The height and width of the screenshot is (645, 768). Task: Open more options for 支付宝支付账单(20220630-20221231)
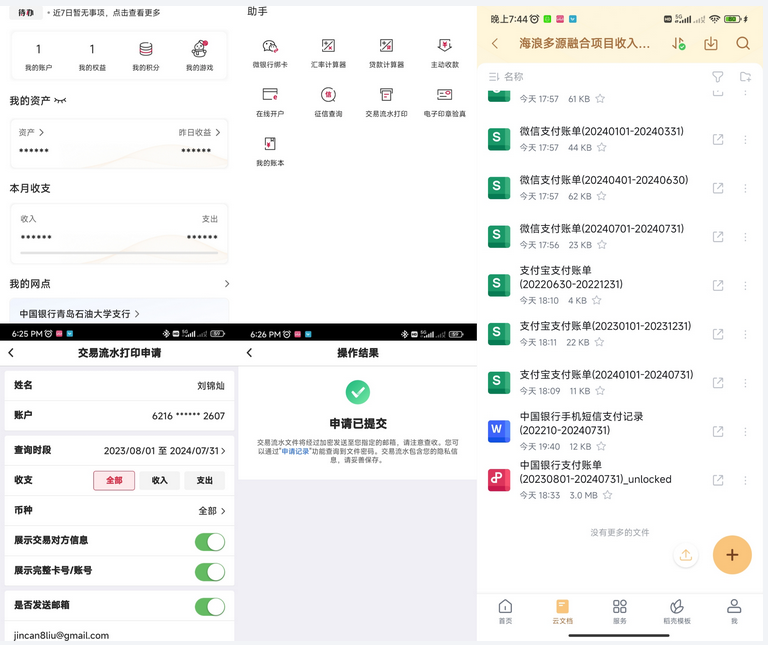coord(745,285)
